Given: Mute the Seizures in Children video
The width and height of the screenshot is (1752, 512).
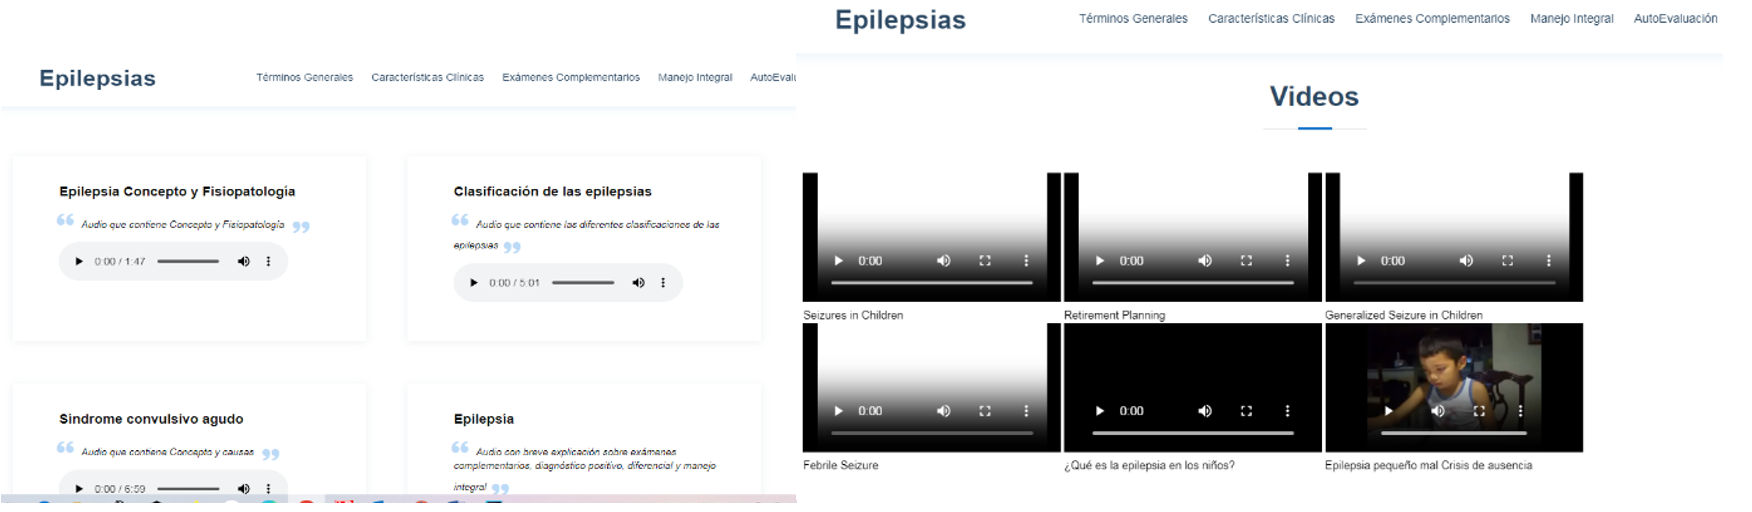Looking at the screenshot, I should 943,261.
